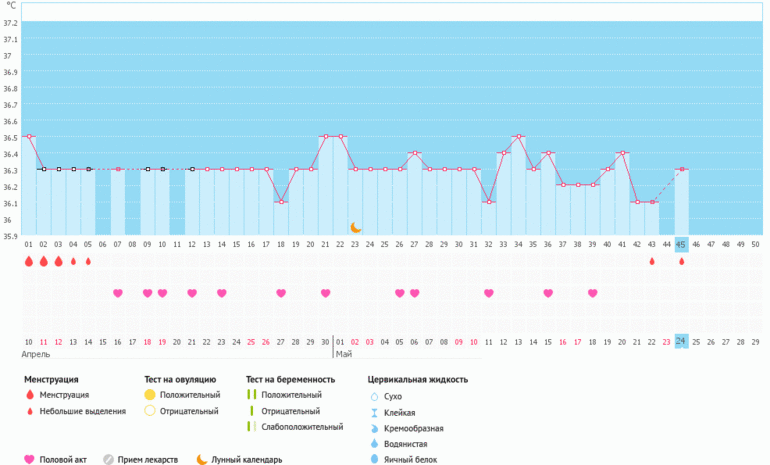This screenshot has width=770, height=465.
Task: Click the Сухо cervical fluid legend icon
Action: pyautogui.click(x=374, y=395)
